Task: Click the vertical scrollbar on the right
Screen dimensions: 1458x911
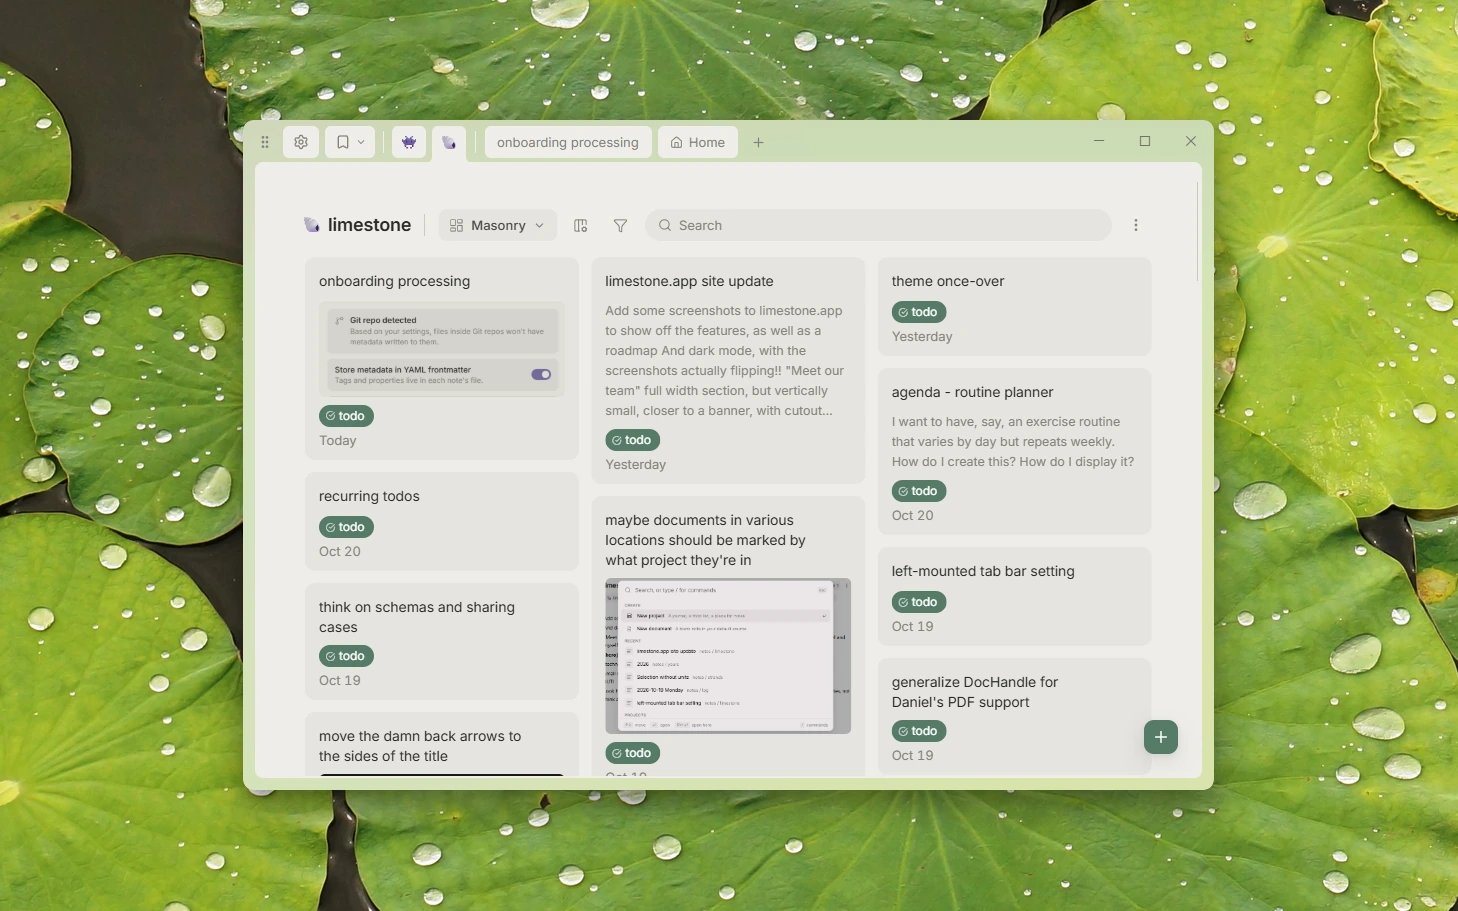Action: pyautogui.click(x=1197, y=232)
